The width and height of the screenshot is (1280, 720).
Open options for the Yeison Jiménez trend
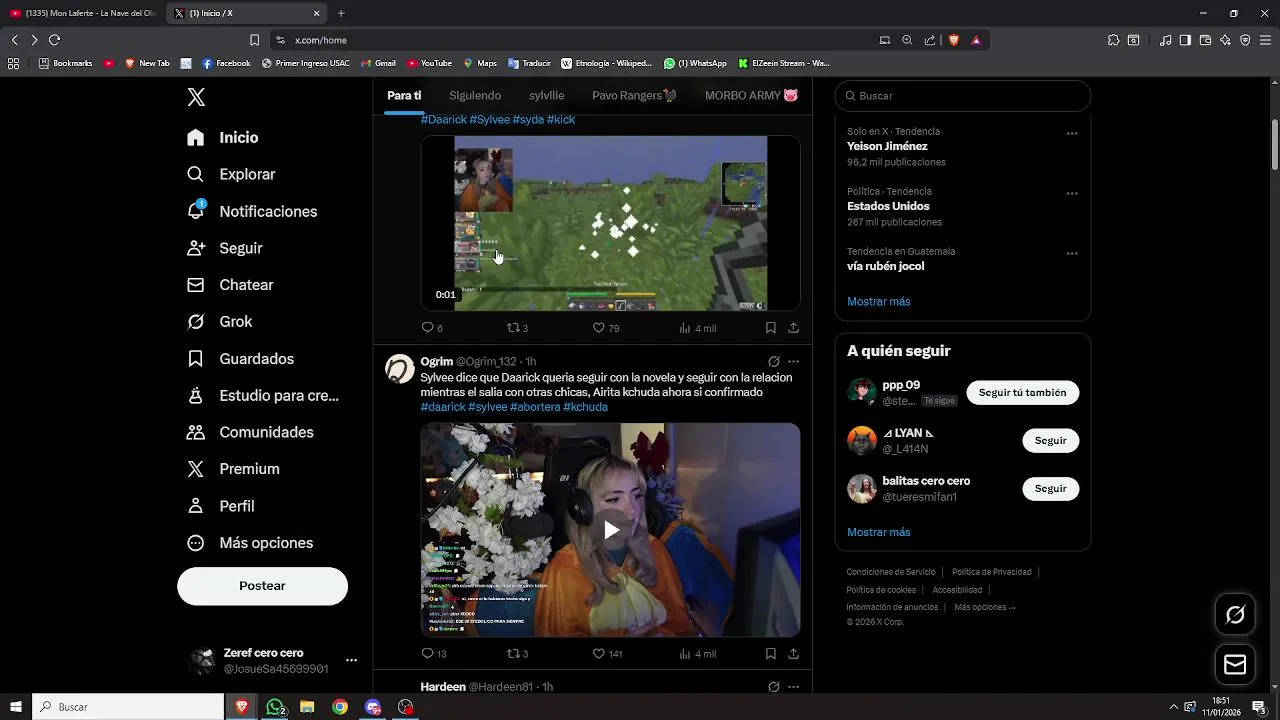(1072, 133)
